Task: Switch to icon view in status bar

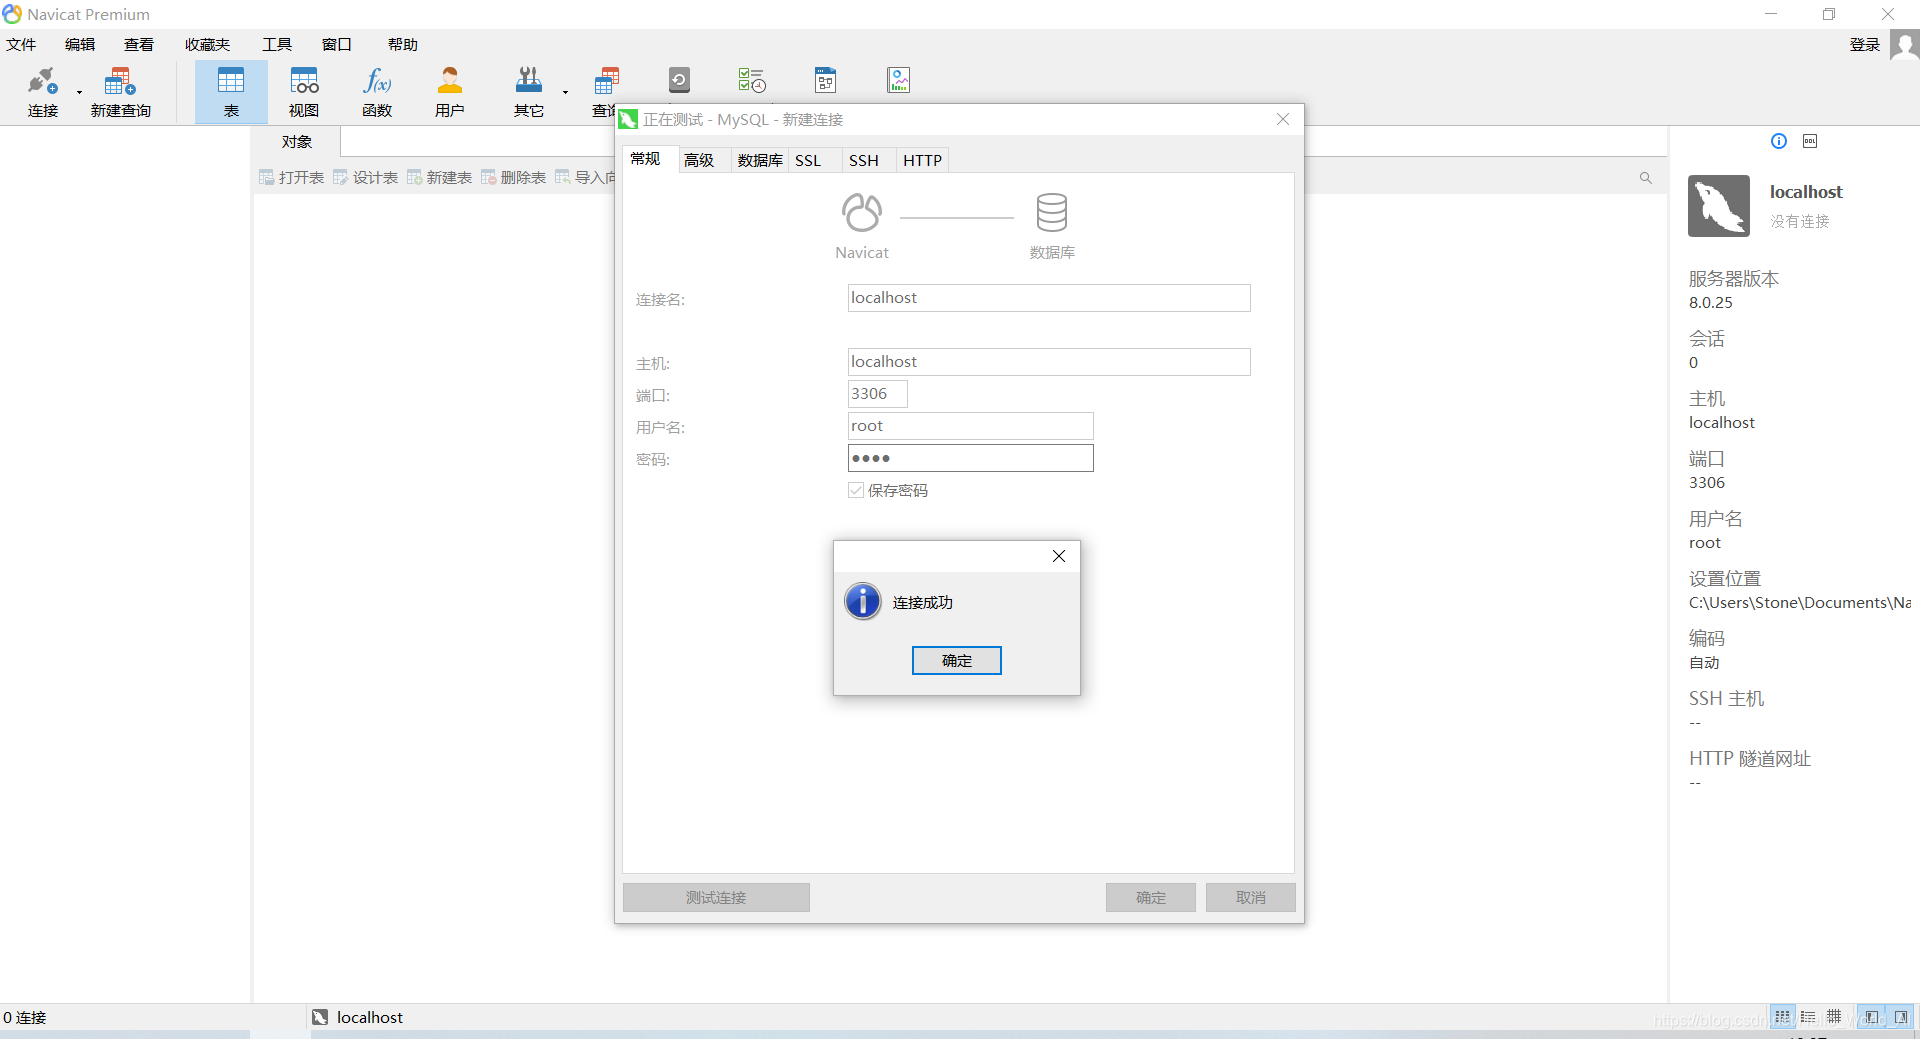Action: click(x=1782, y=1017)
